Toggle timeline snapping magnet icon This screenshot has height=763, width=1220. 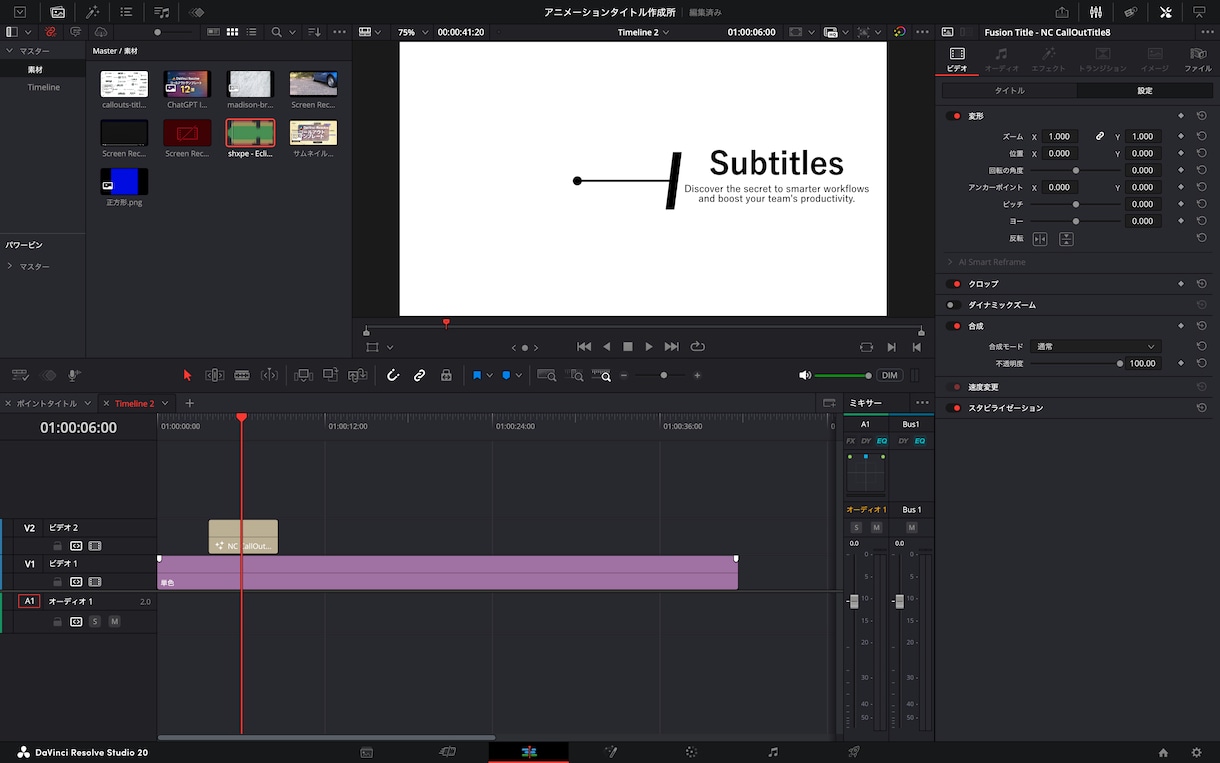[x=393, y=375]
